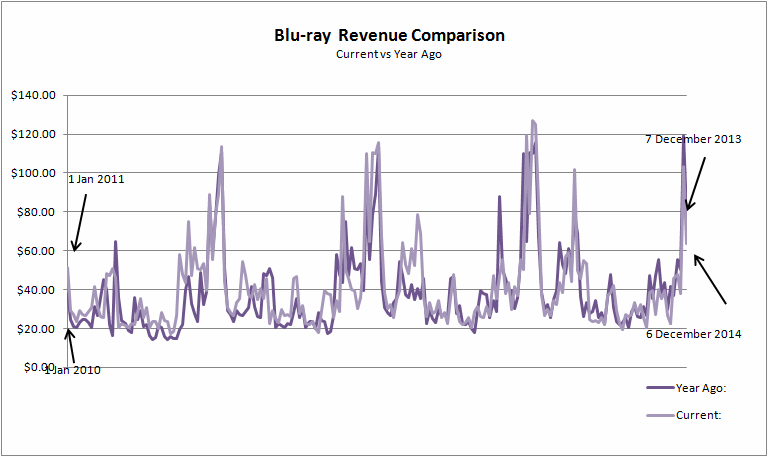The image size is (768, 457).
Task: Select the 1 Jan 2011 annotation label
Action: pyautogui.click(x=96, y=178)
